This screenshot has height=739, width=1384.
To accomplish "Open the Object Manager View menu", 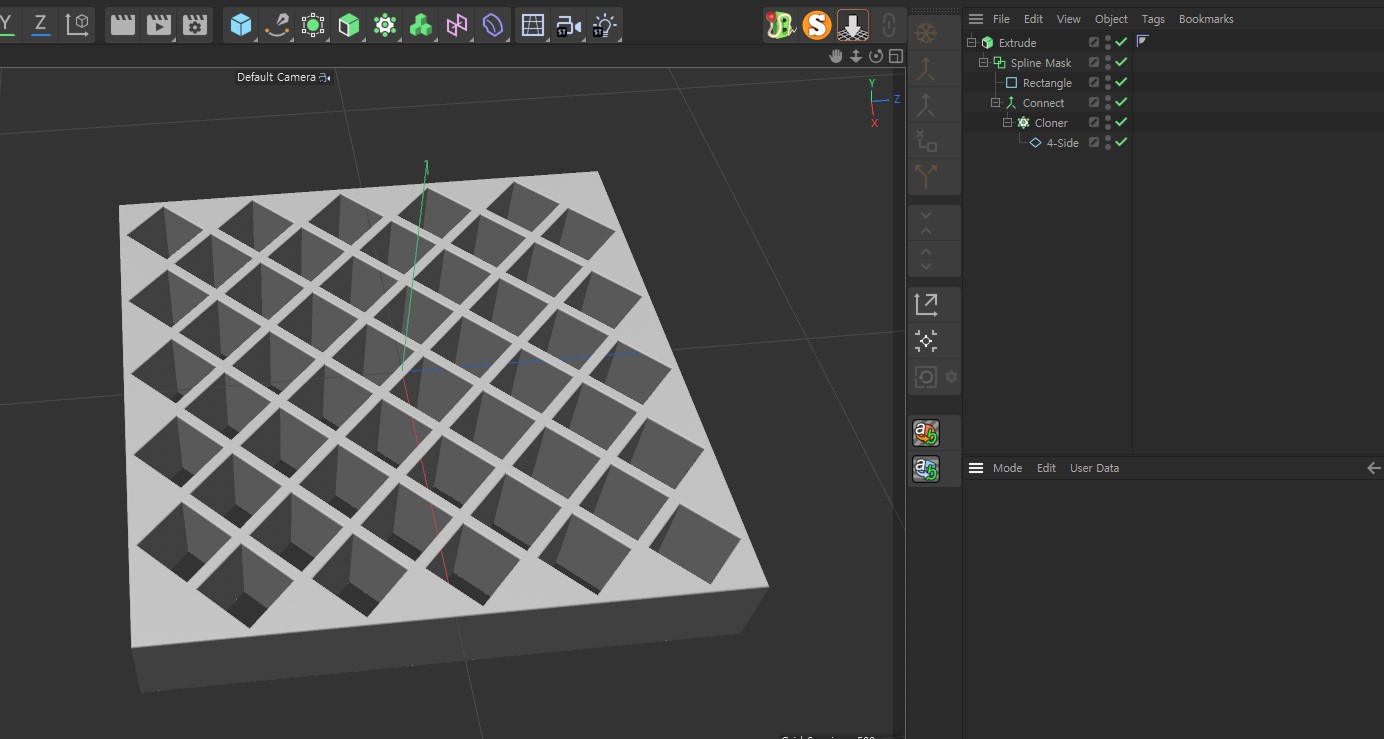I will point(1069,19).
